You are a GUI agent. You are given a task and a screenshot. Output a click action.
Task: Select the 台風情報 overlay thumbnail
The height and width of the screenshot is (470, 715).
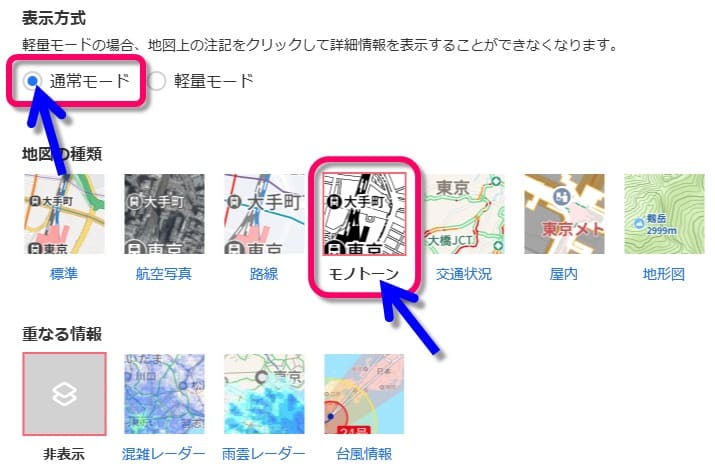pos(364,394)
